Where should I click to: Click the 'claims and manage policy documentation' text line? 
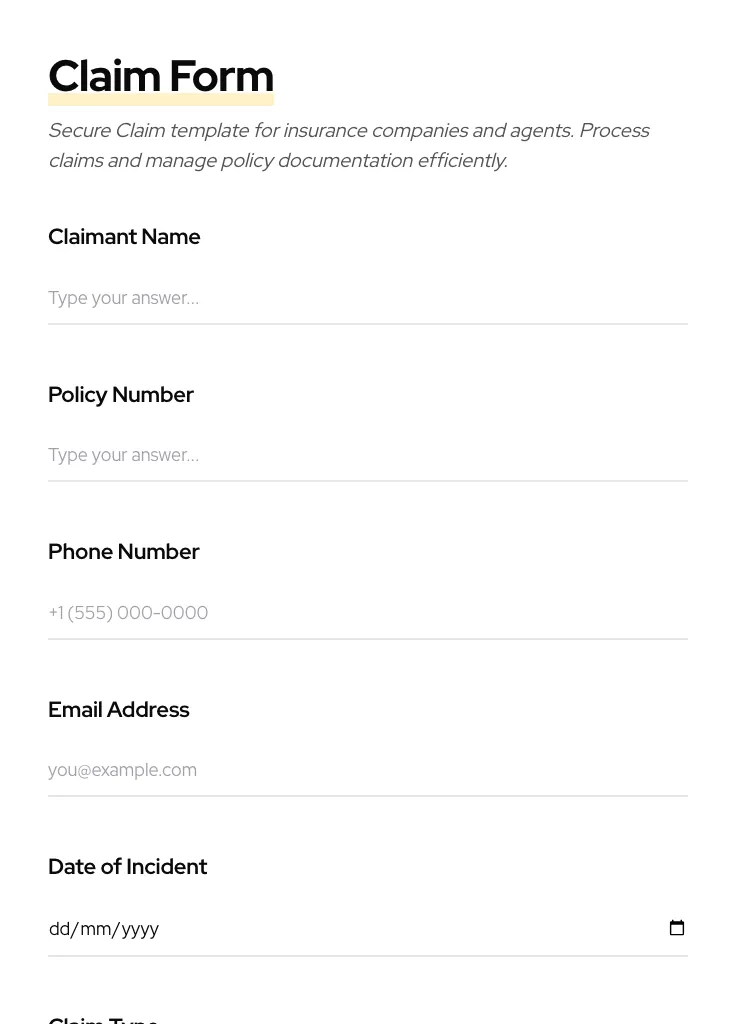(x=277, y=161)
